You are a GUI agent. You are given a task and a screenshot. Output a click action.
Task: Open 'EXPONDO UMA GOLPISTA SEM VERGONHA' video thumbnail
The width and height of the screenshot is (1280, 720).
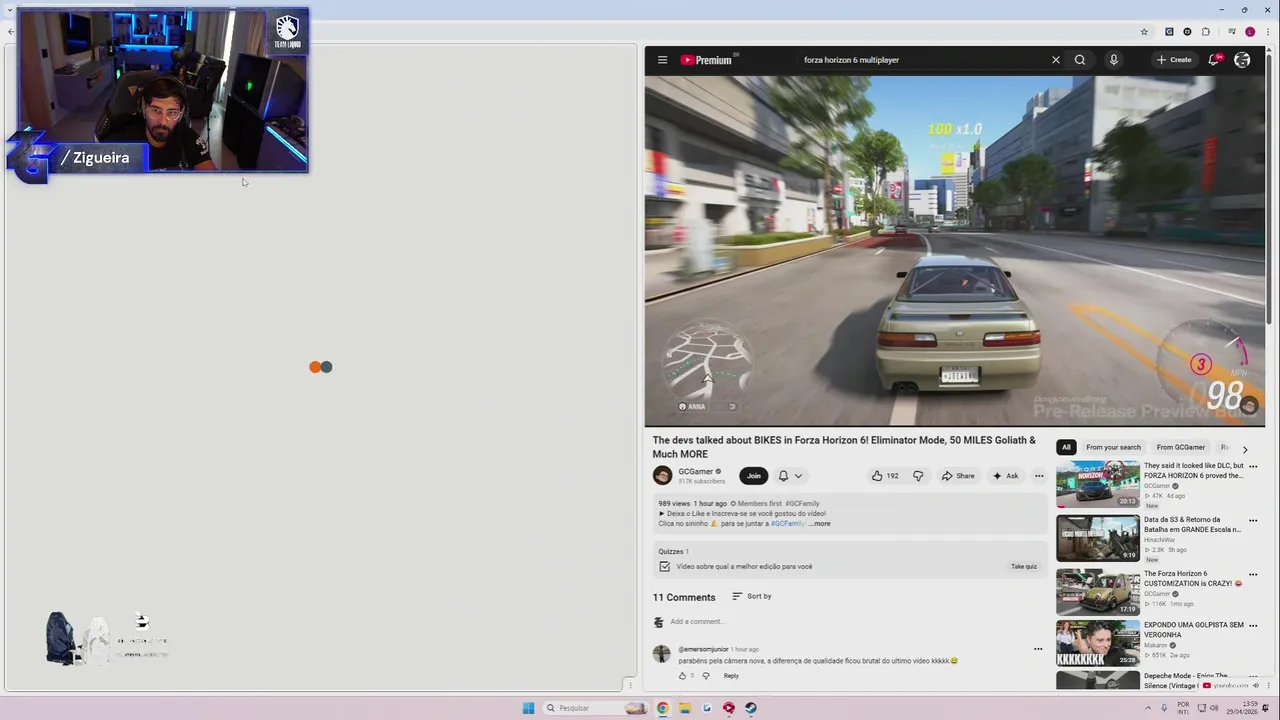coord(1098,643)
